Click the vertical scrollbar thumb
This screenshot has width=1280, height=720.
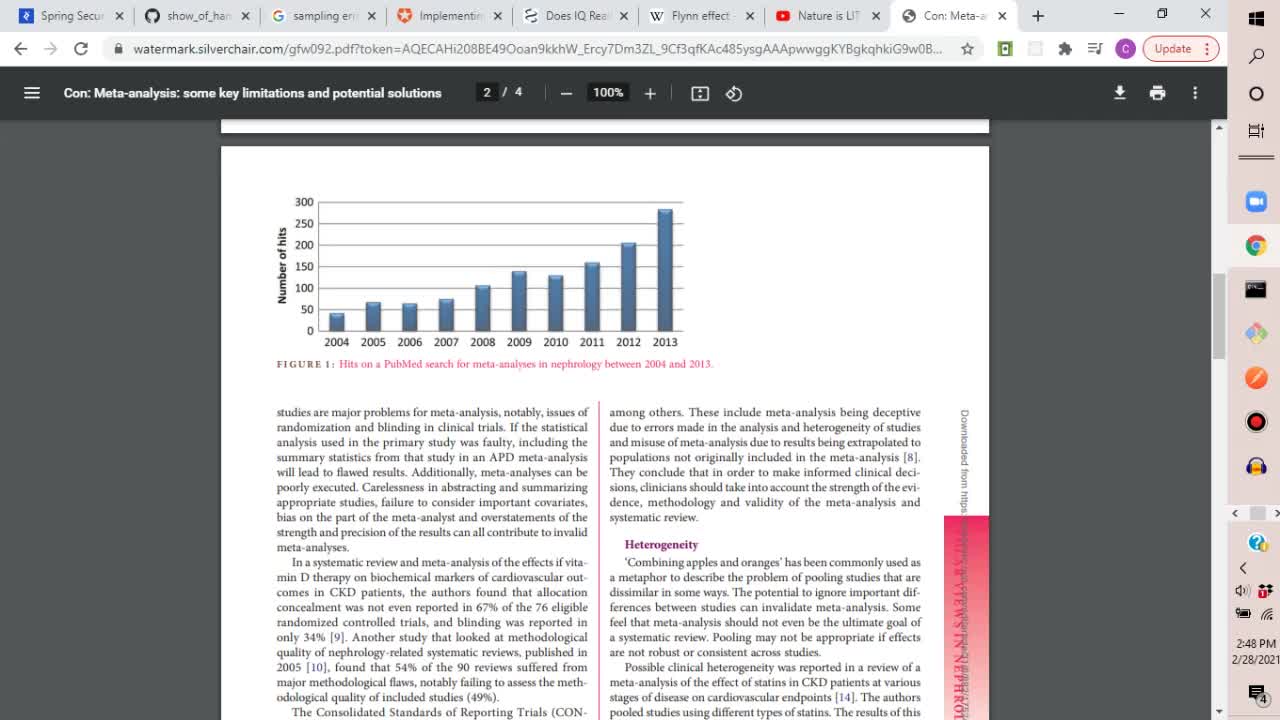1219,315
